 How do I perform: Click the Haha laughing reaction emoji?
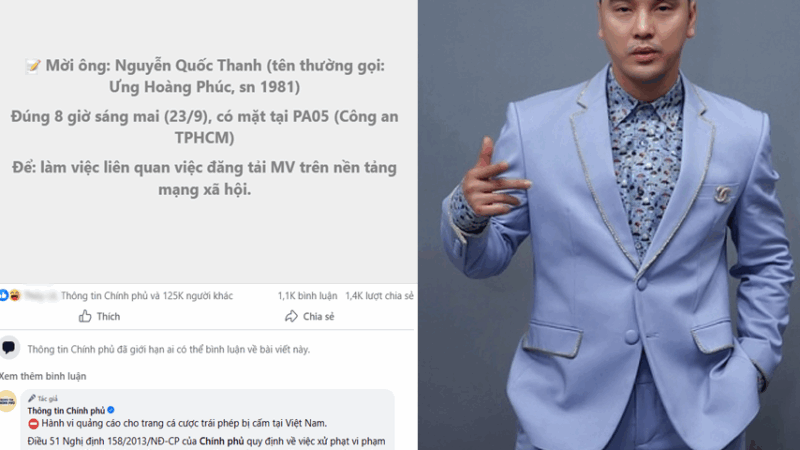[x=15, y=295]
